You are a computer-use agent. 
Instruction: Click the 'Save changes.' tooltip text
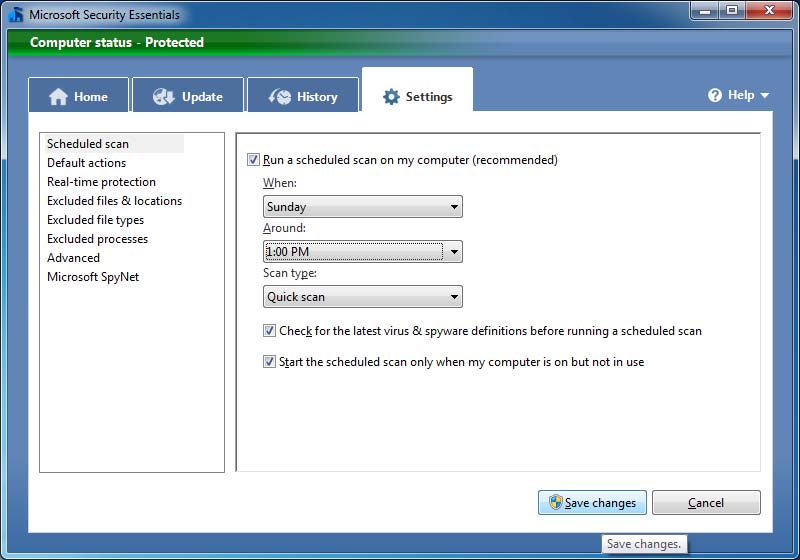[644, 544]
